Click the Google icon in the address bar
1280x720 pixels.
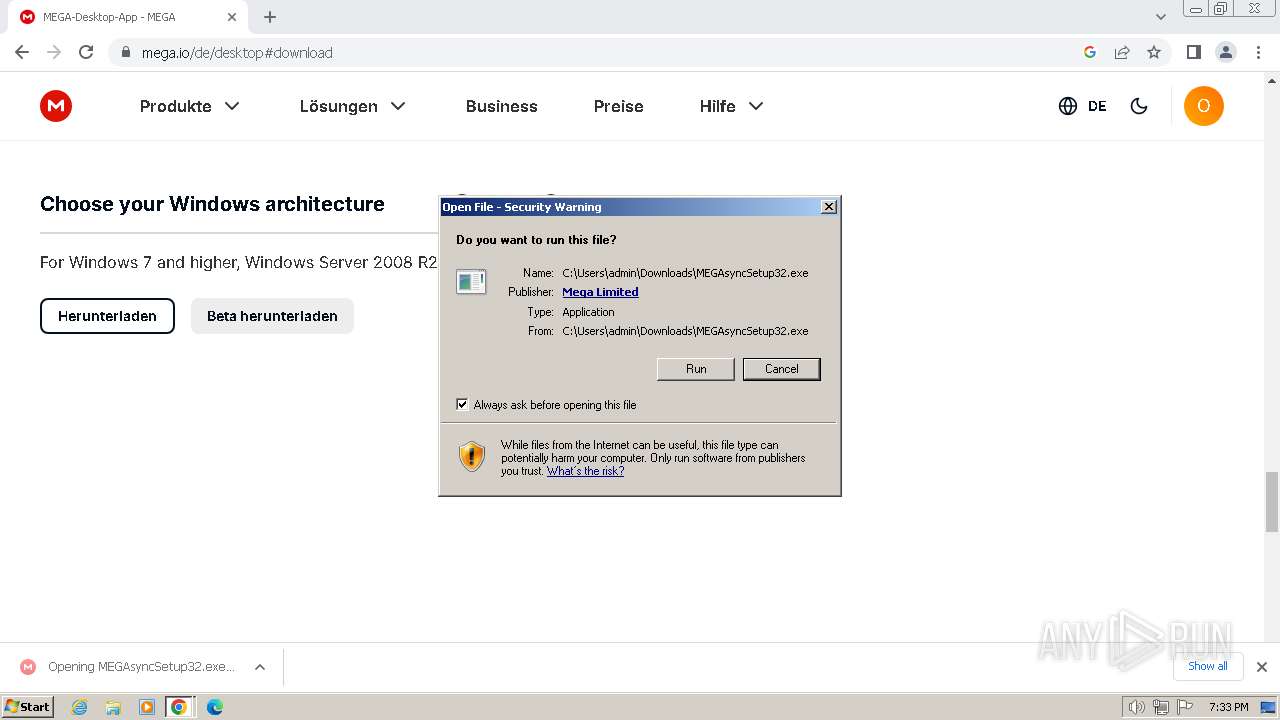coord(1090,52)
